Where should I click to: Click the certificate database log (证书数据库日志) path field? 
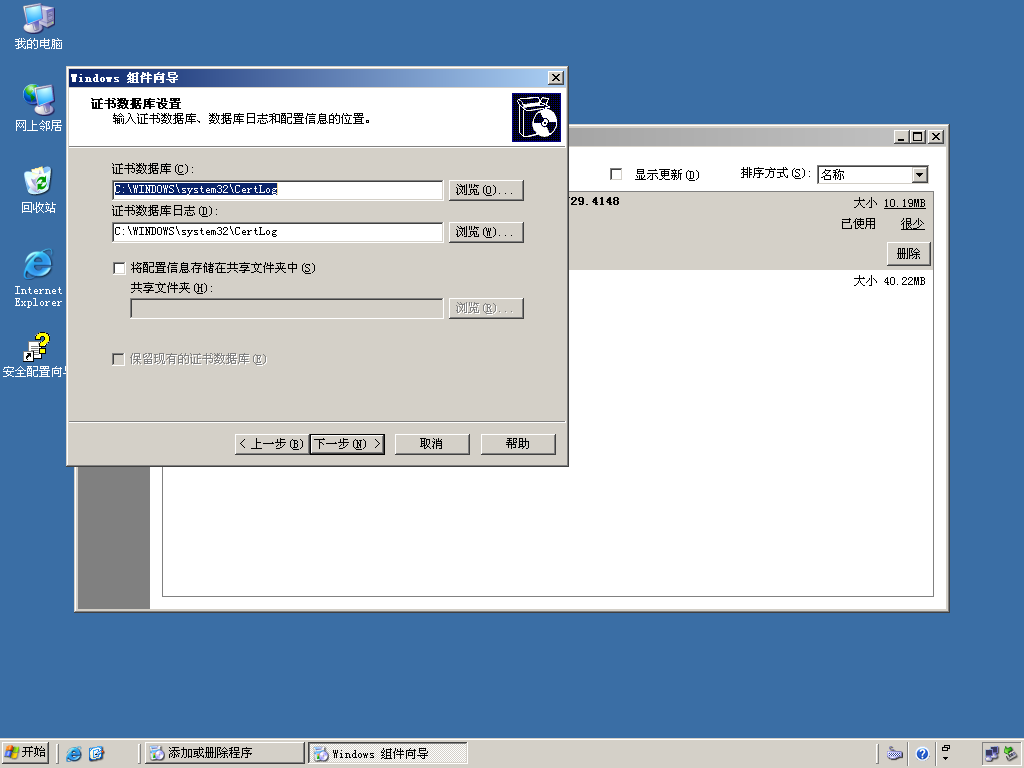278,232
